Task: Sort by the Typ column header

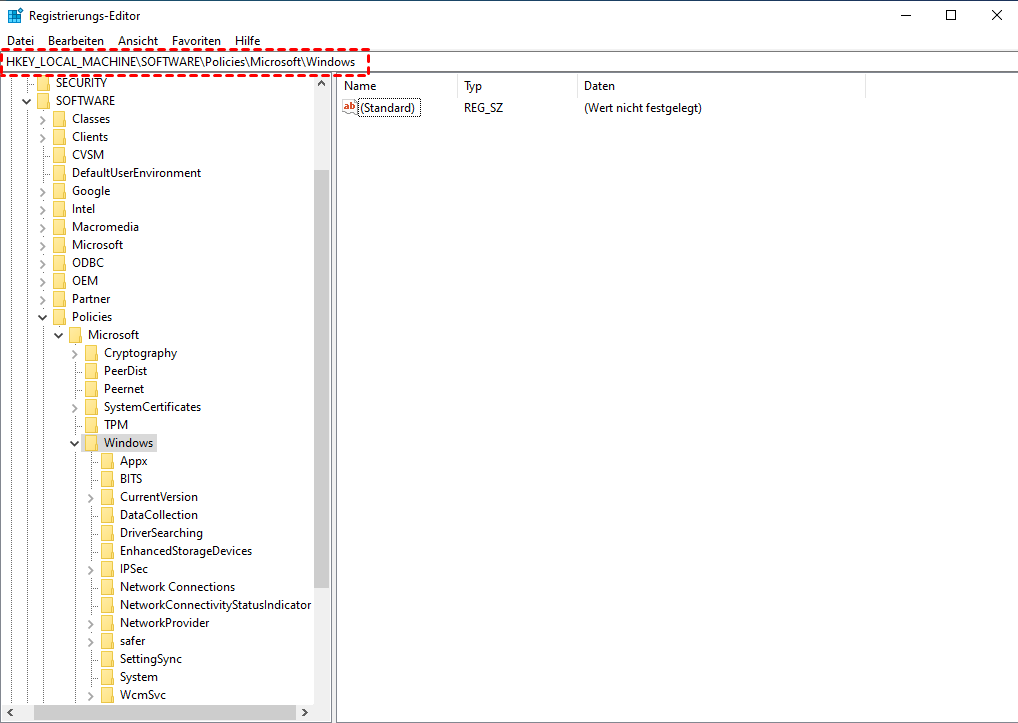Action: click(517, 86)
